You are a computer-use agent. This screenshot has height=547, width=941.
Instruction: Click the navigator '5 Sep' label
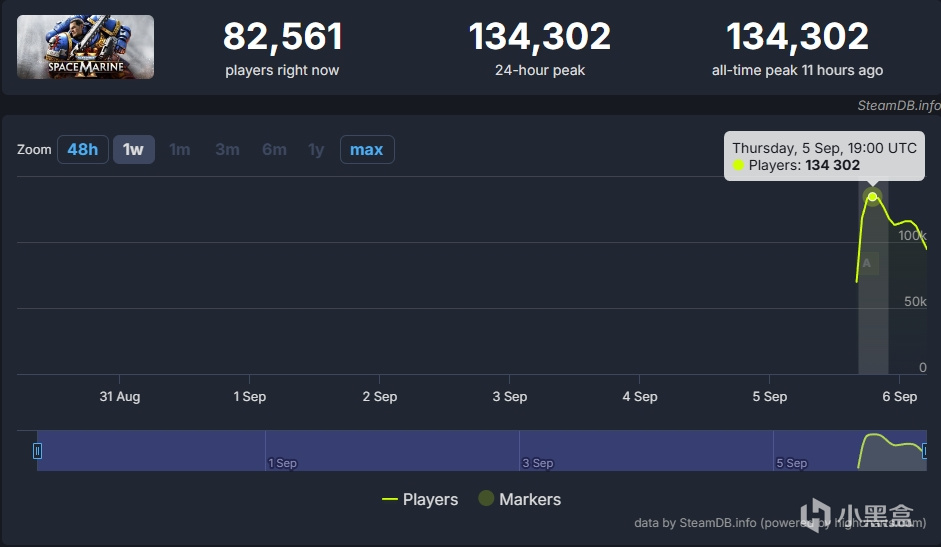pyautogui.click(x=792, y=463)
